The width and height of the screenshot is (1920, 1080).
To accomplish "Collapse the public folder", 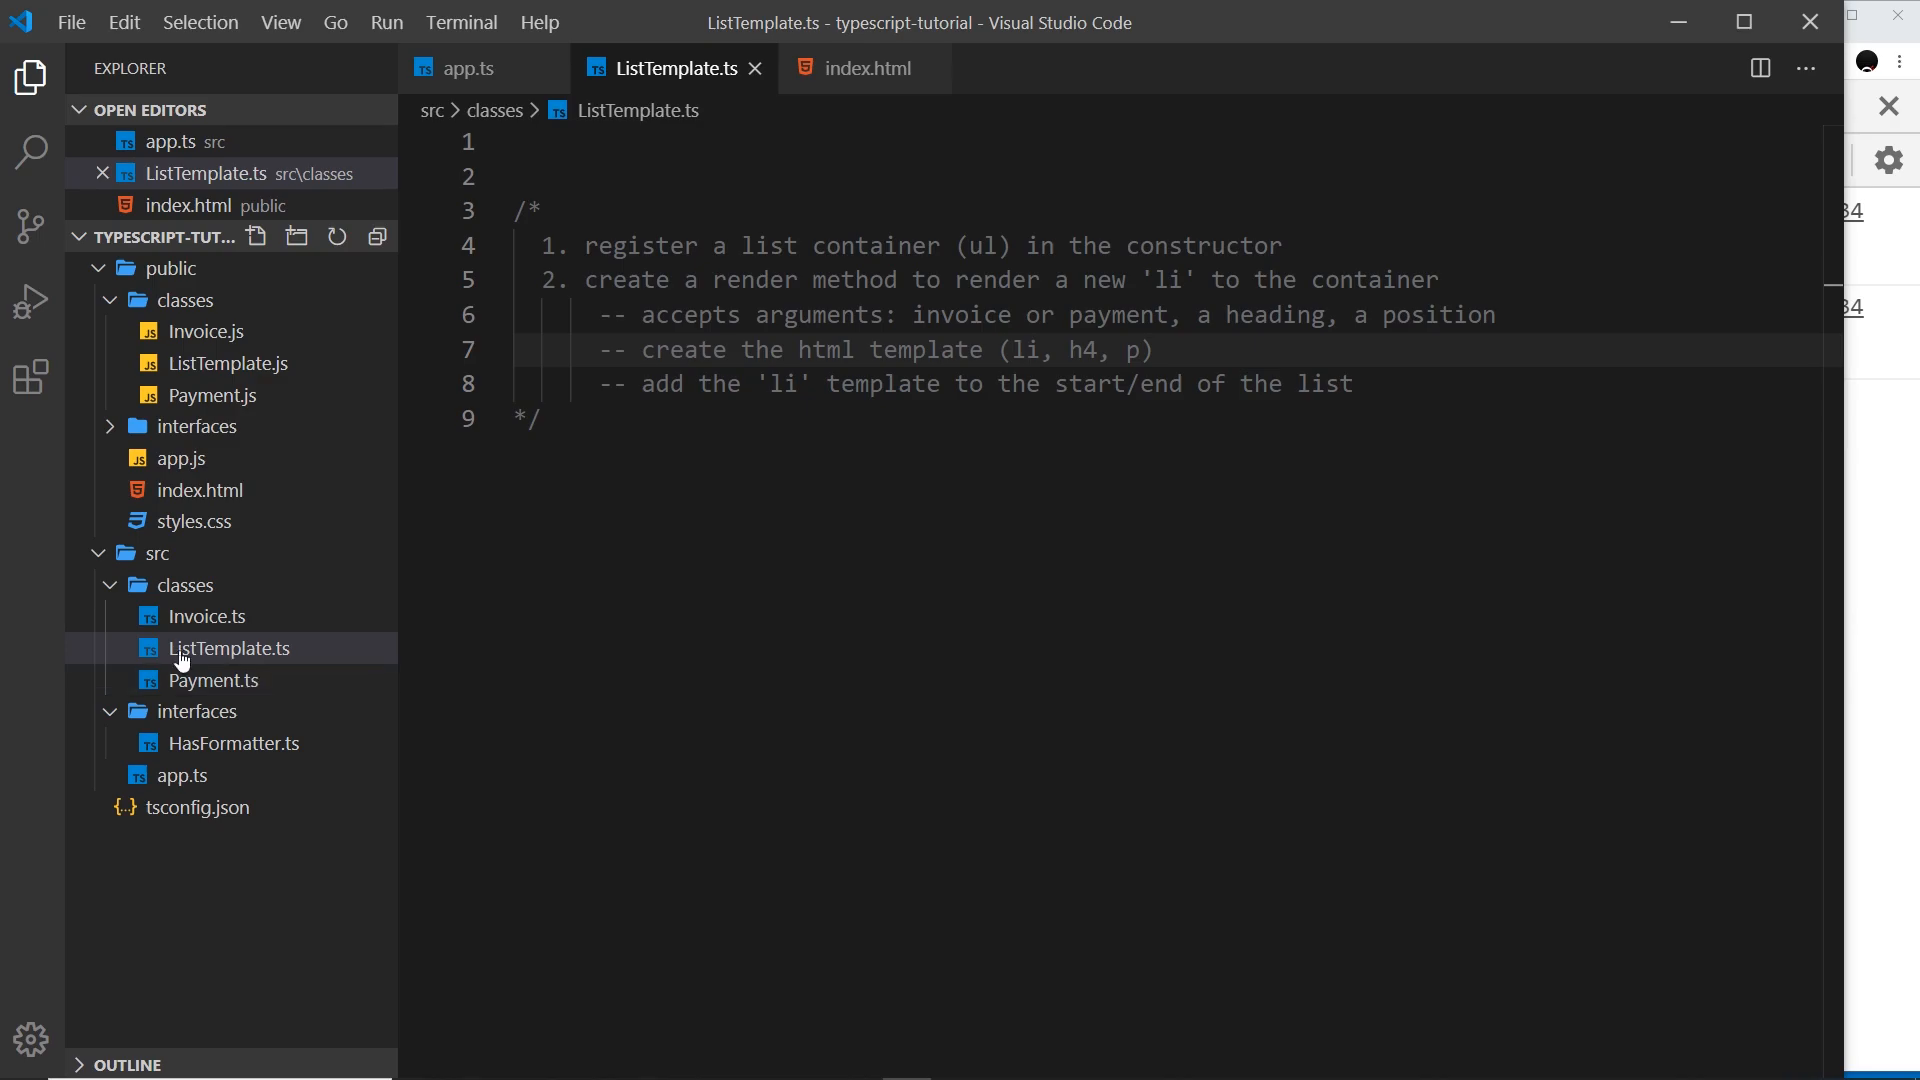I will click(232, 268).
